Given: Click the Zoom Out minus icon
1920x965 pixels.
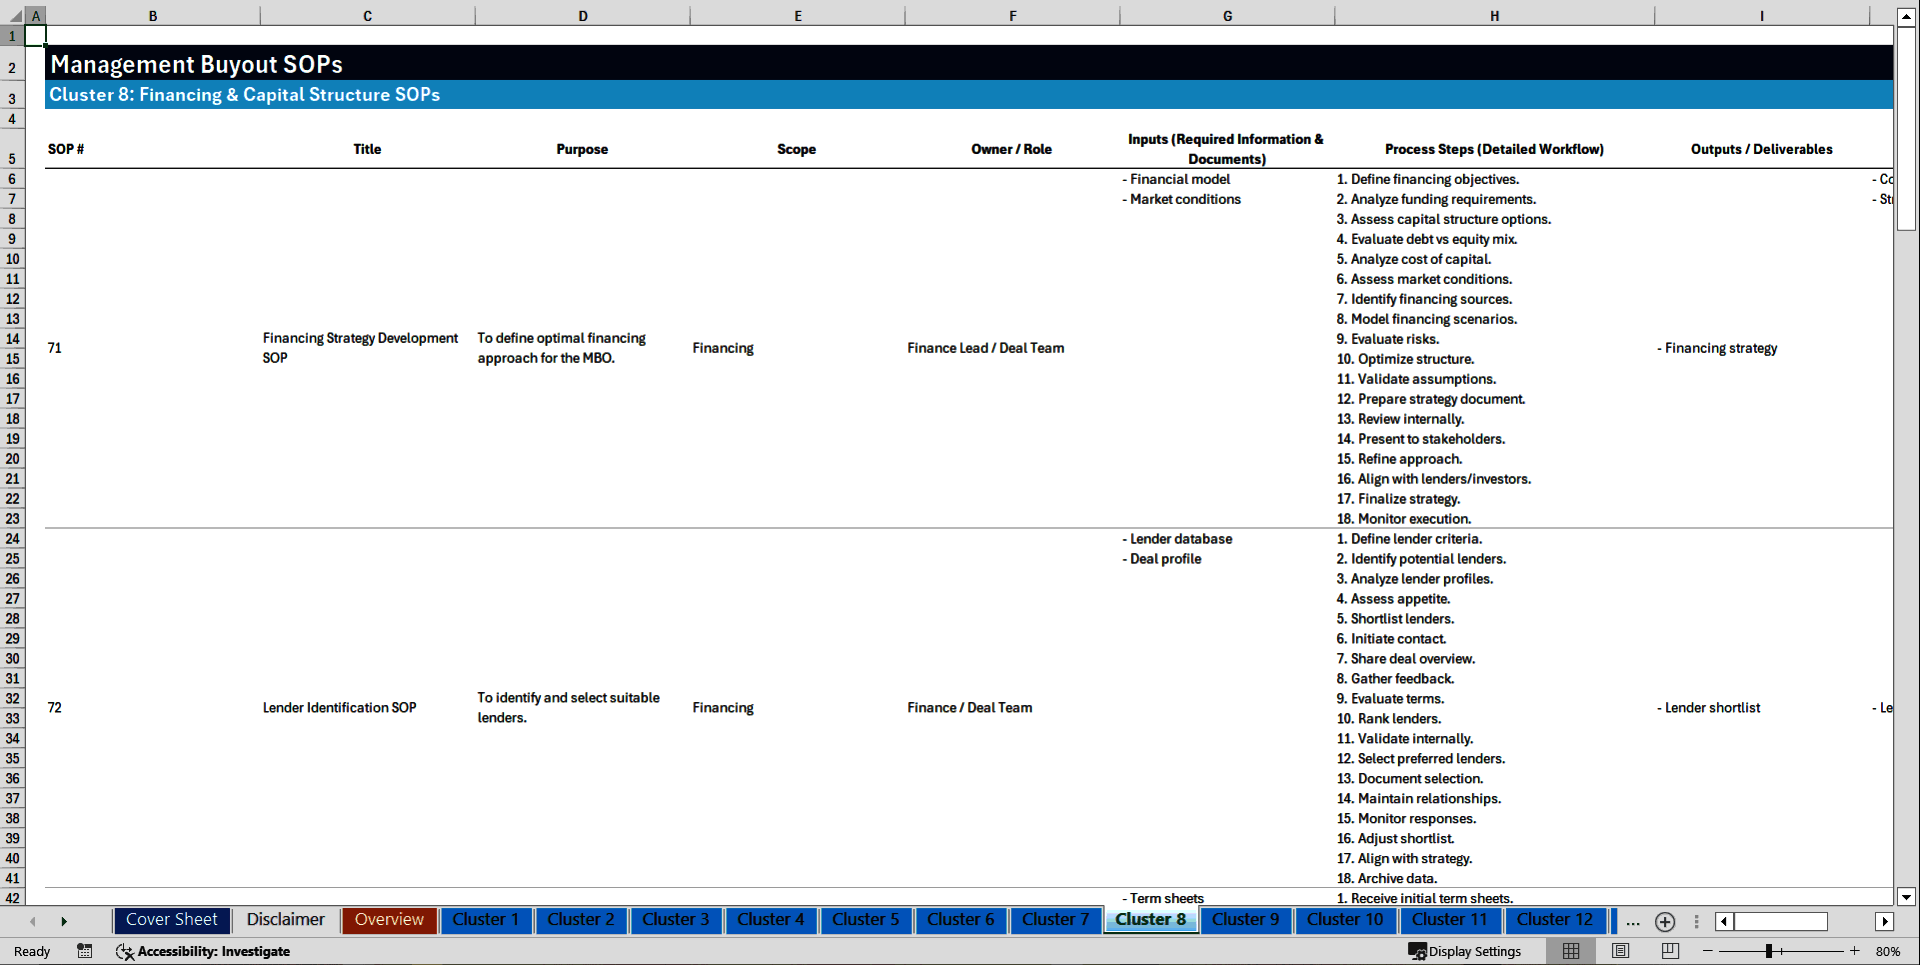Looking at the screenshot, I should pos(1708,951).
